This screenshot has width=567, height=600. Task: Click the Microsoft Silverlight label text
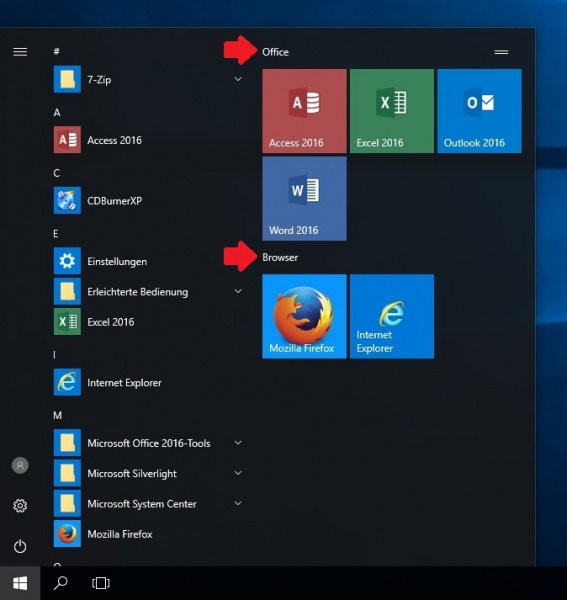coord(132,474)
